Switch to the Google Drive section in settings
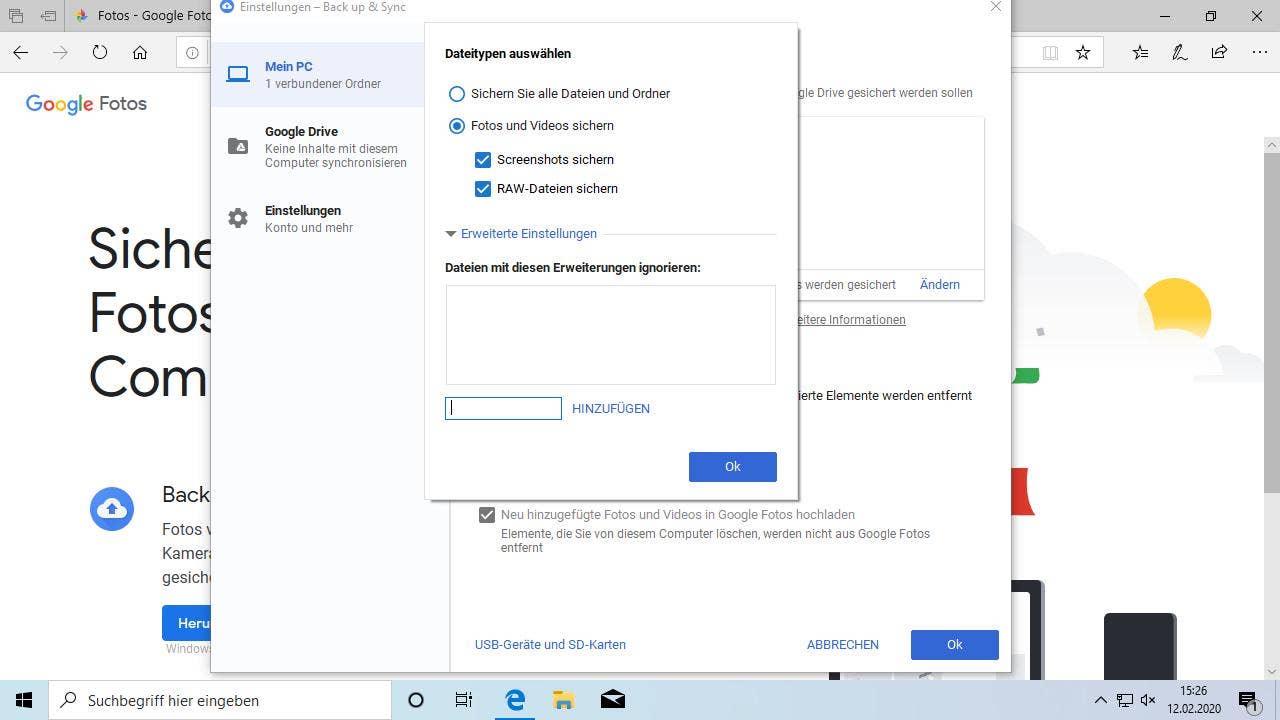Image resolution: width=1280 pixels, height=720 pixels. coord(301,131)
